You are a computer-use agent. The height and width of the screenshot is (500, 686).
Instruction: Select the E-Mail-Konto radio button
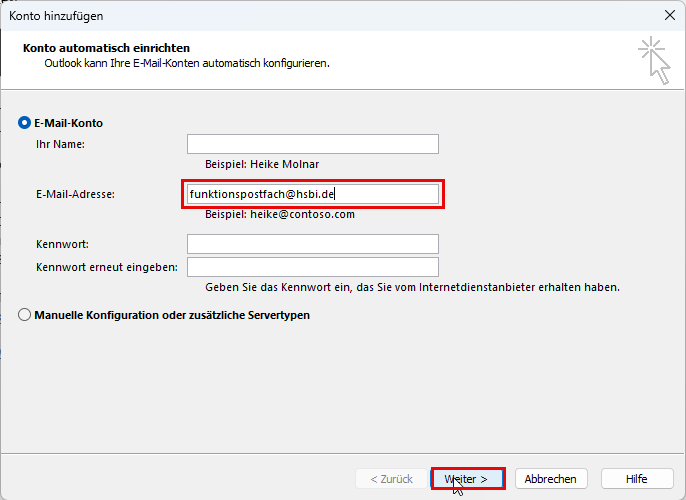(24, 123)
